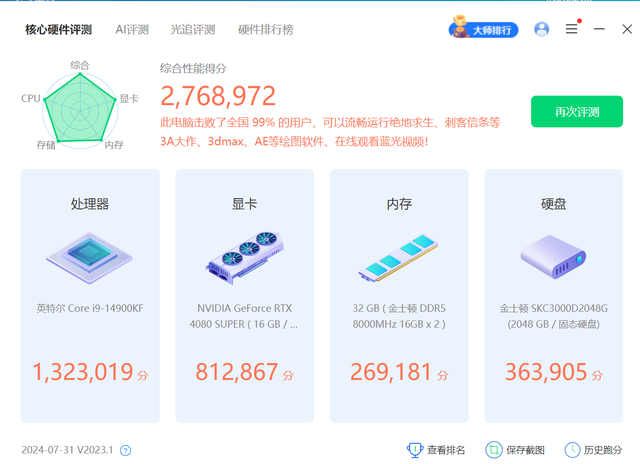Close the benchmark window
This screenshot has height=464, width=640.
click(x=627, y=29)
